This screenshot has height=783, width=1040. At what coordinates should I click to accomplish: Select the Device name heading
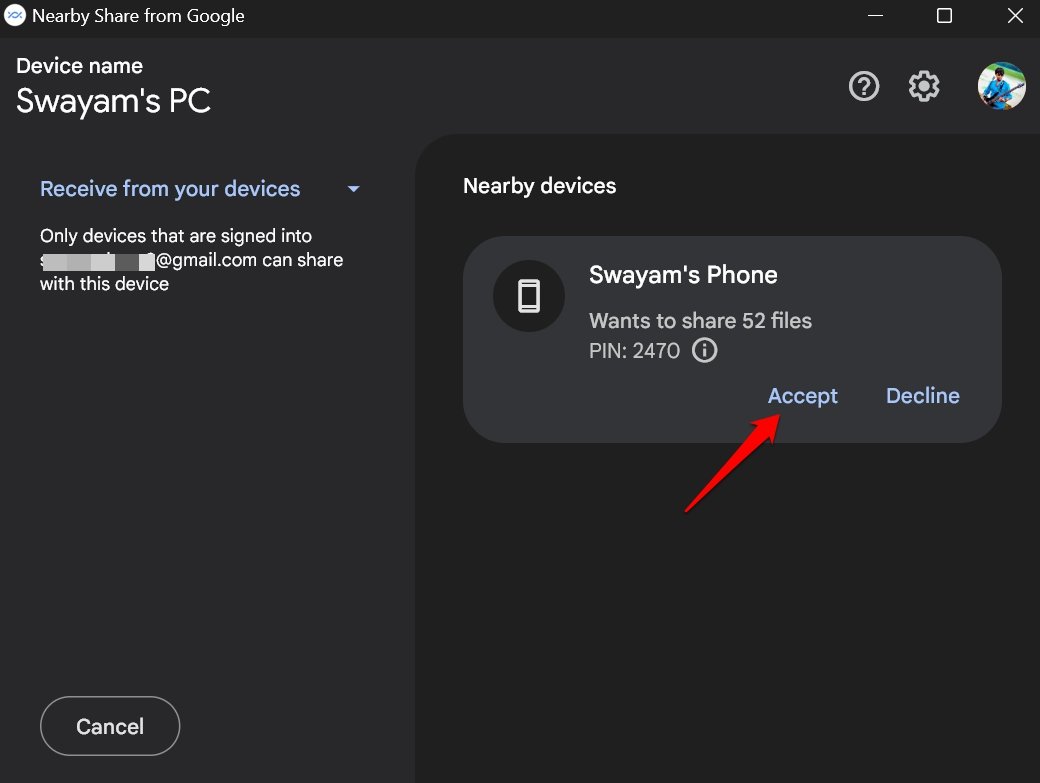tap(79, 65)
